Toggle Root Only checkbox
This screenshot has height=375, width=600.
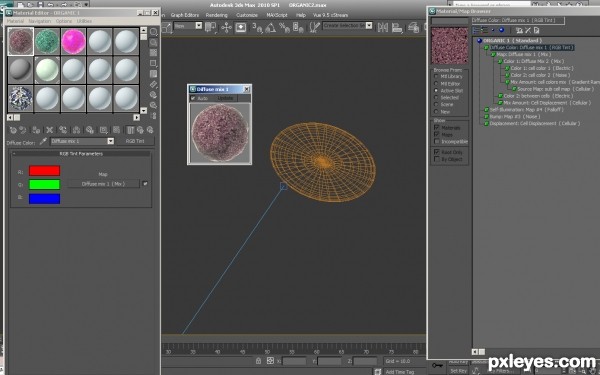[437, 152]
